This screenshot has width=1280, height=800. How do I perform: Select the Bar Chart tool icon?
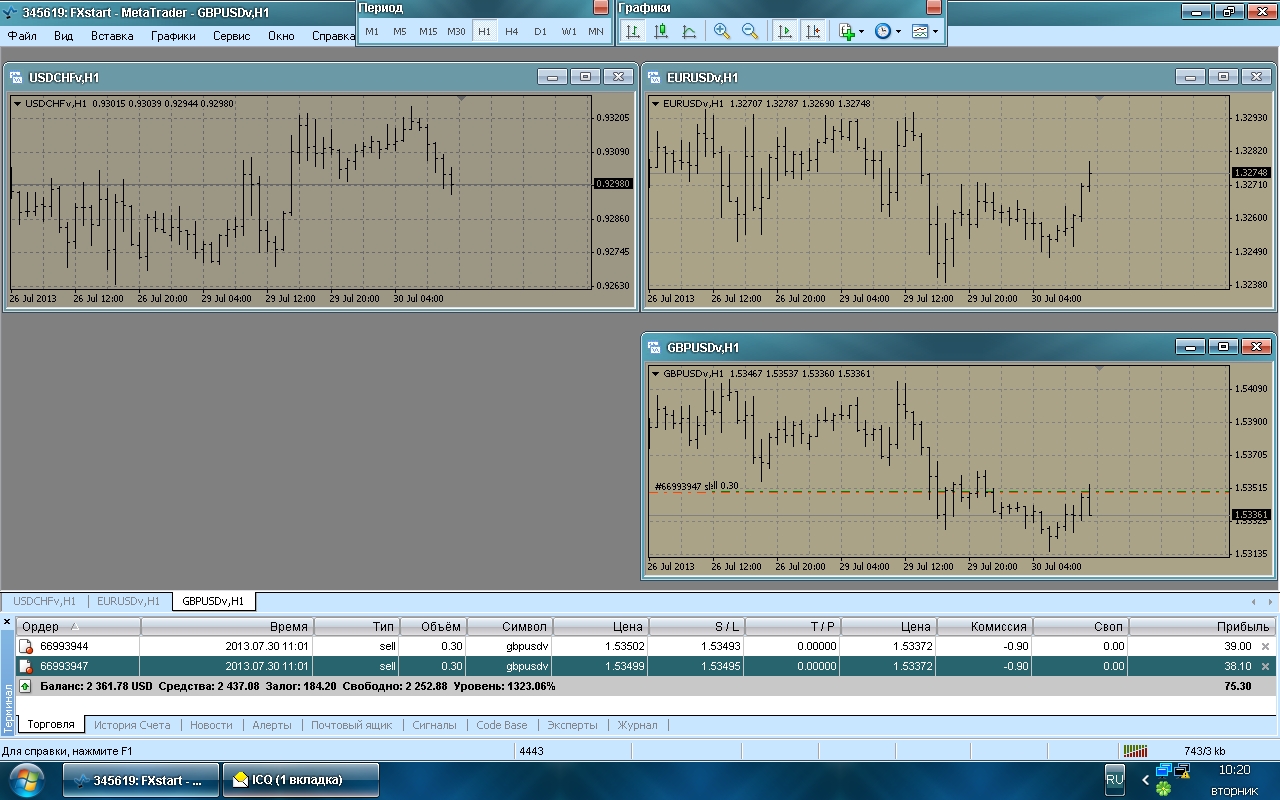click(633, 31)
